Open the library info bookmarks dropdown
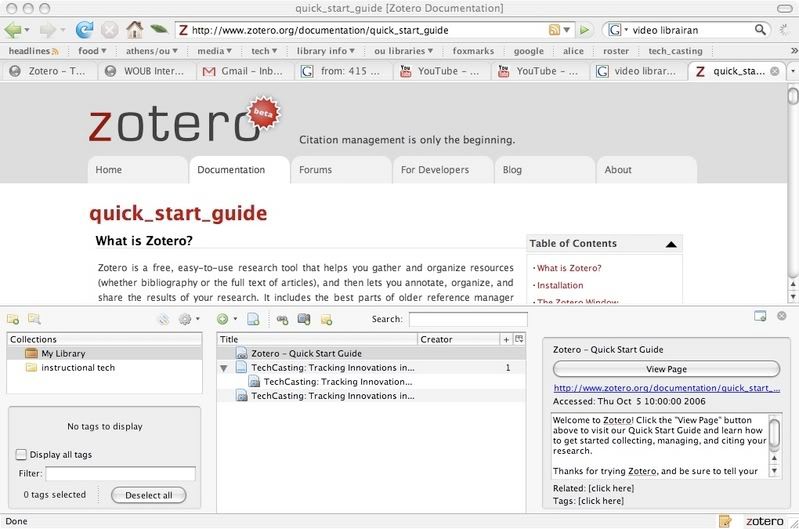This screenshot has width=799, height=529. tap(326, 51)
